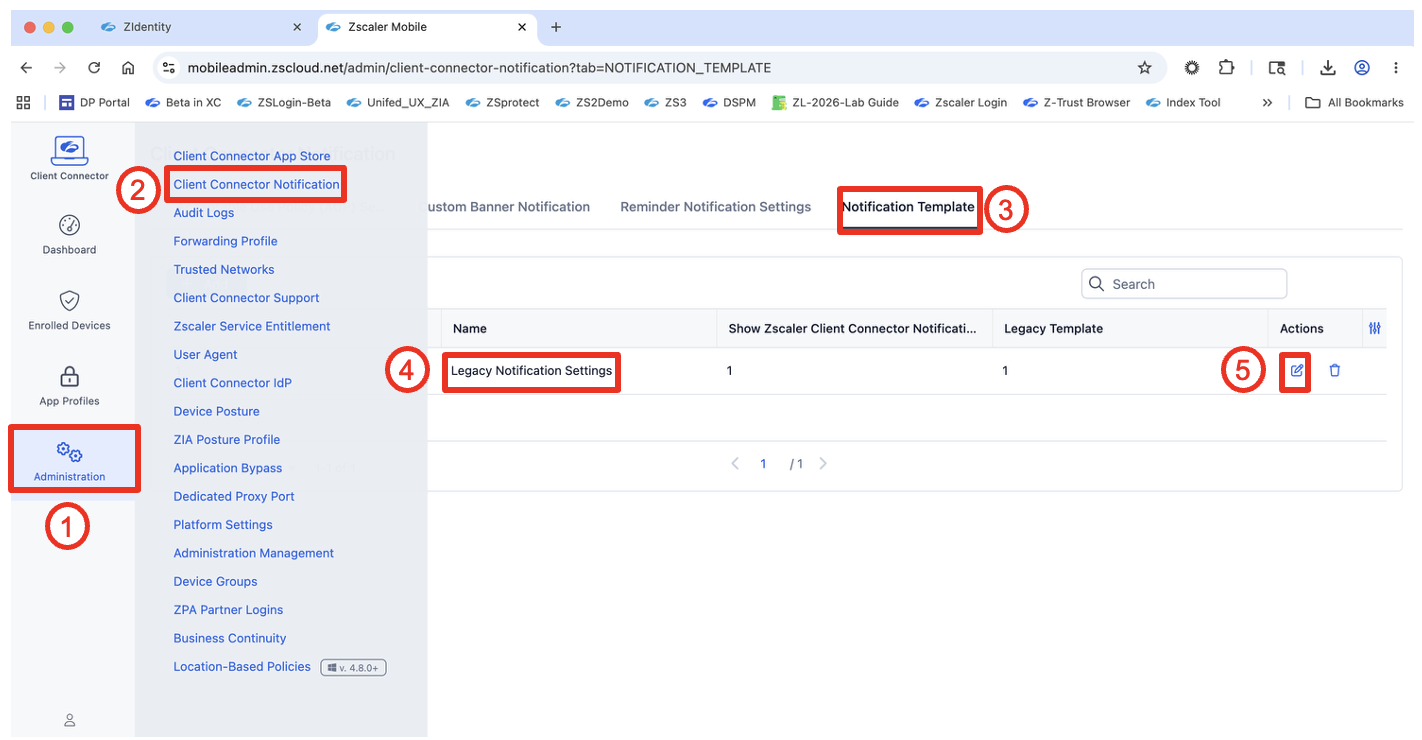Open the Dashboard sidebar section
Image resolution: width=1422 pixels, height=740 pixels.
coord(69,234)
